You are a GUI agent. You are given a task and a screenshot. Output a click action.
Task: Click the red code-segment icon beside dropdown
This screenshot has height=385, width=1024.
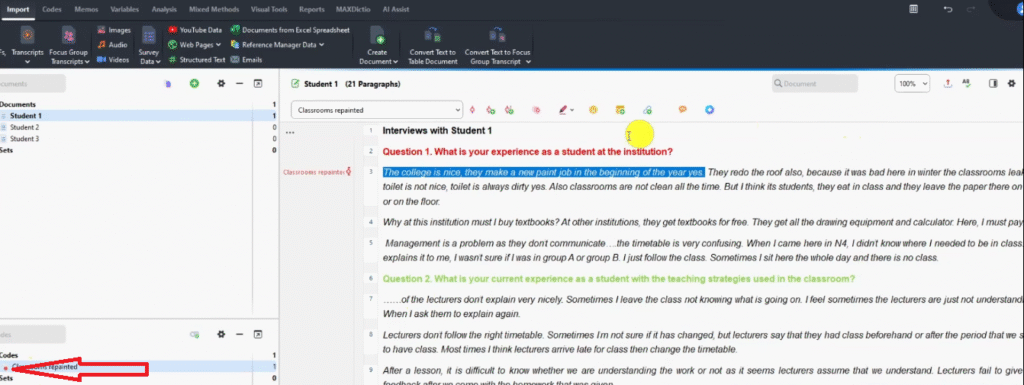(x=472, y=110)
